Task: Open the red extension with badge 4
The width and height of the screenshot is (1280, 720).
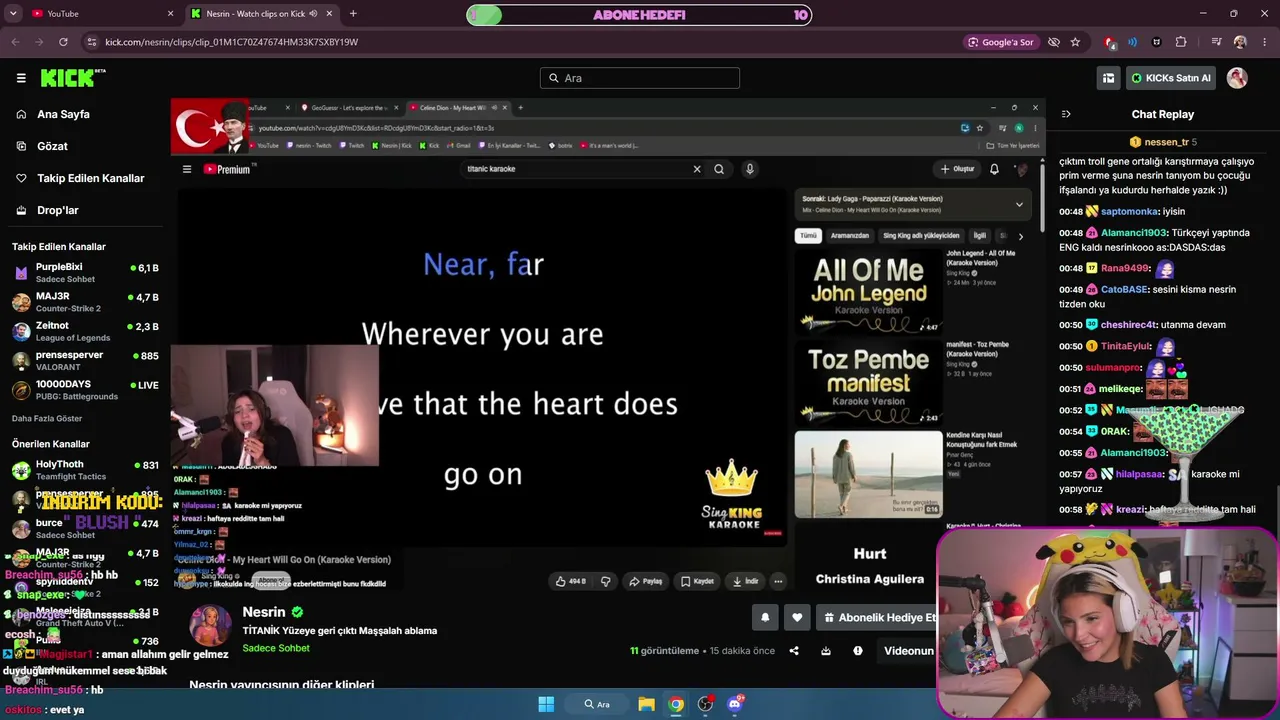Action: tap(1110, 42)
